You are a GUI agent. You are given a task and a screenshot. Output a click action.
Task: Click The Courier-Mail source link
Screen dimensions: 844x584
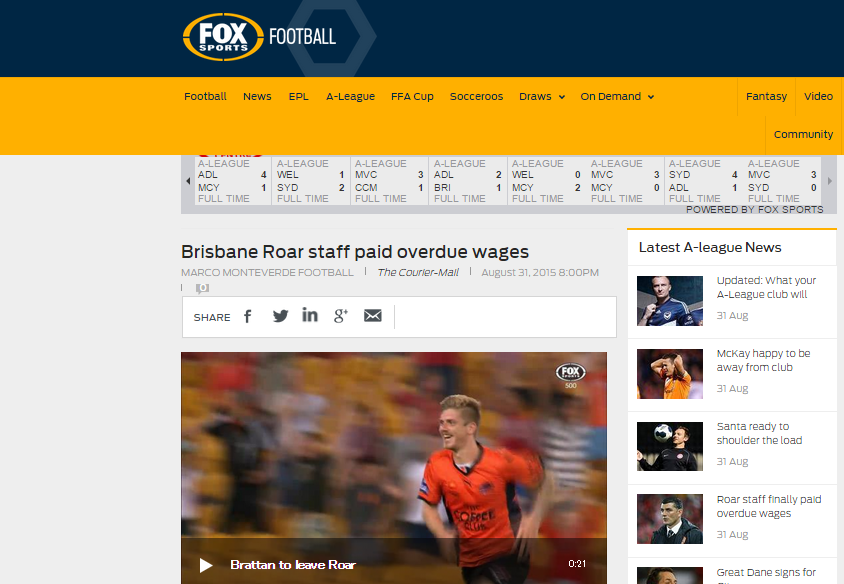[418, 272]
